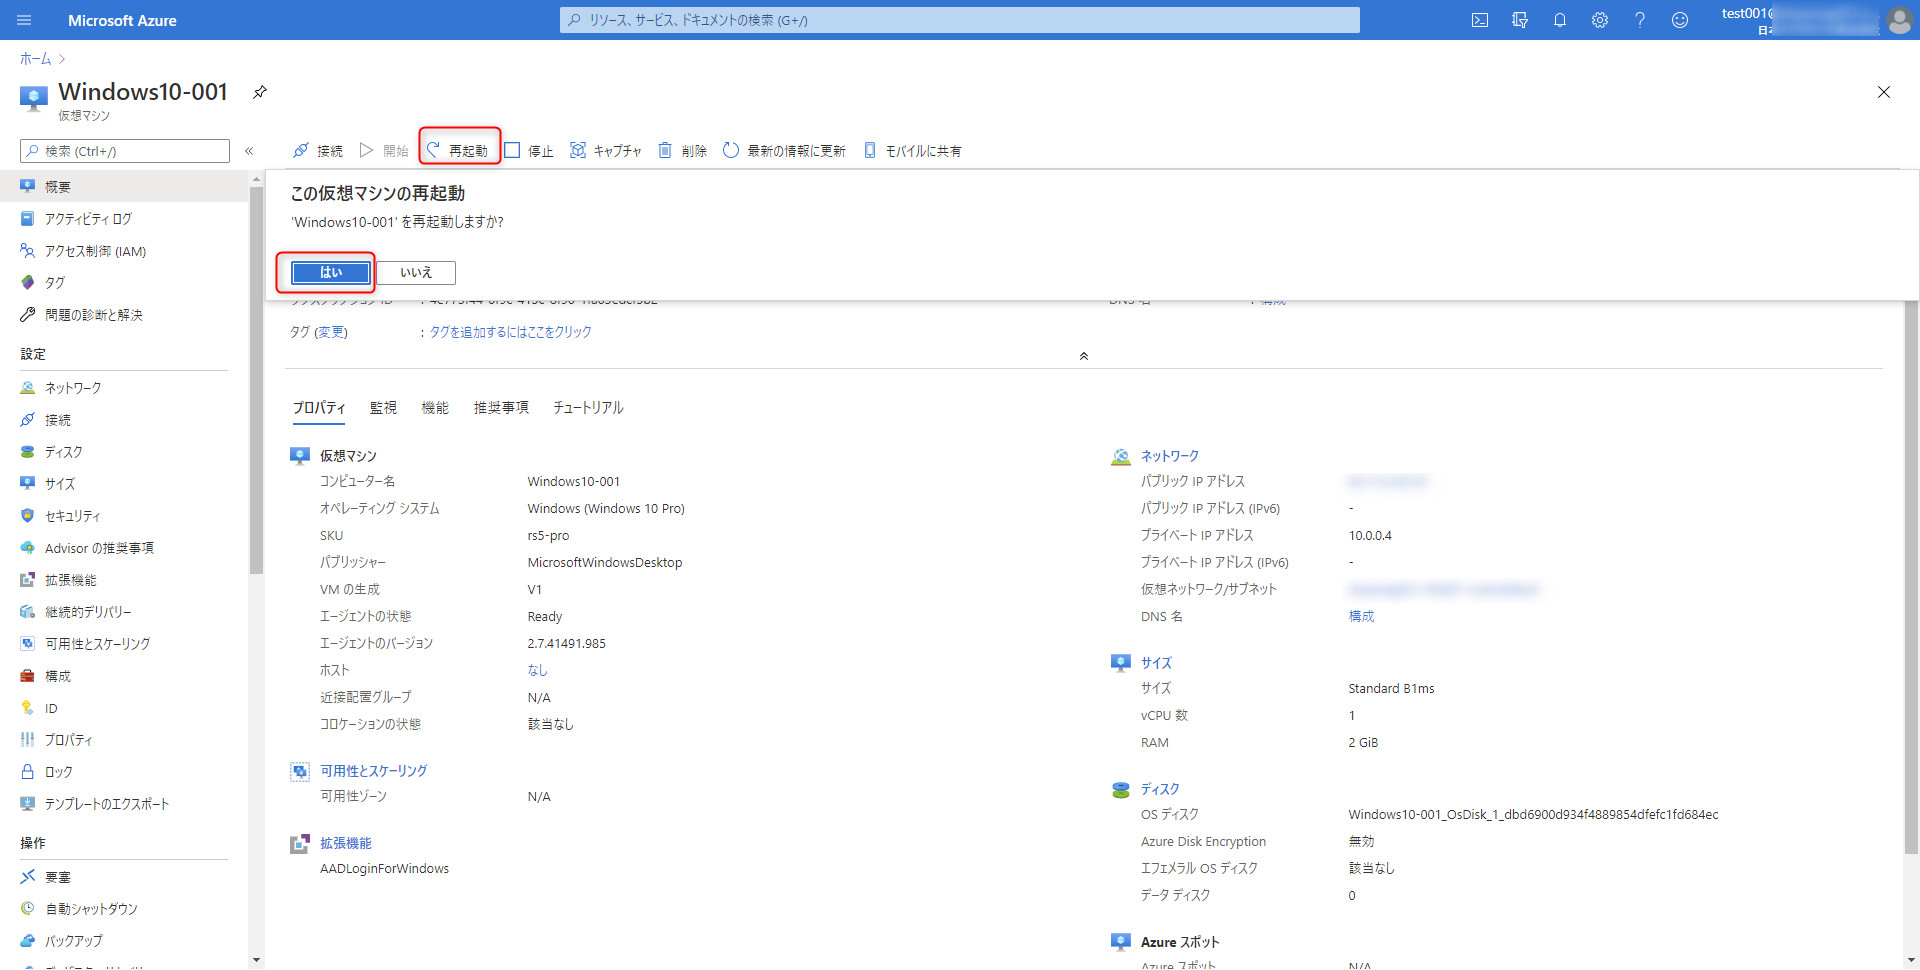The image size is (1920, 970).
Task: Pin Windows10-001 to the dashboard
Action: 260,92
